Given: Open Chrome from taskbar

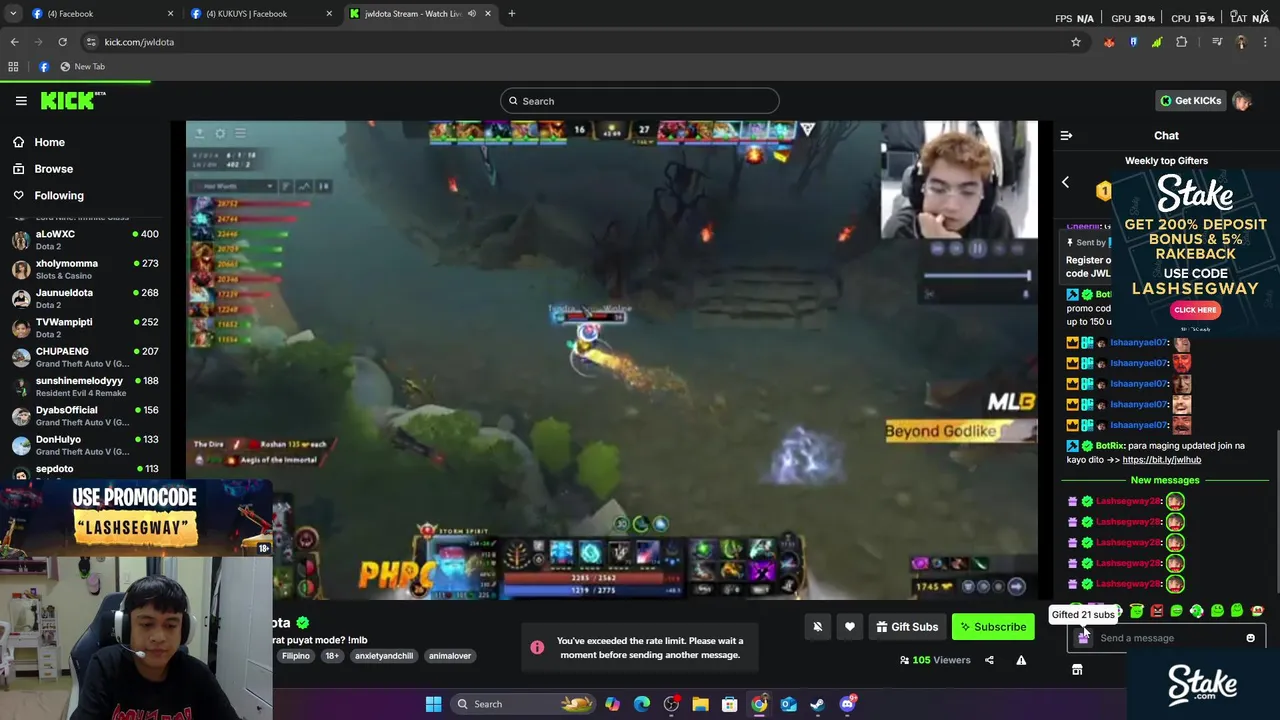Looking at the screenshot, I should (759, 704).
